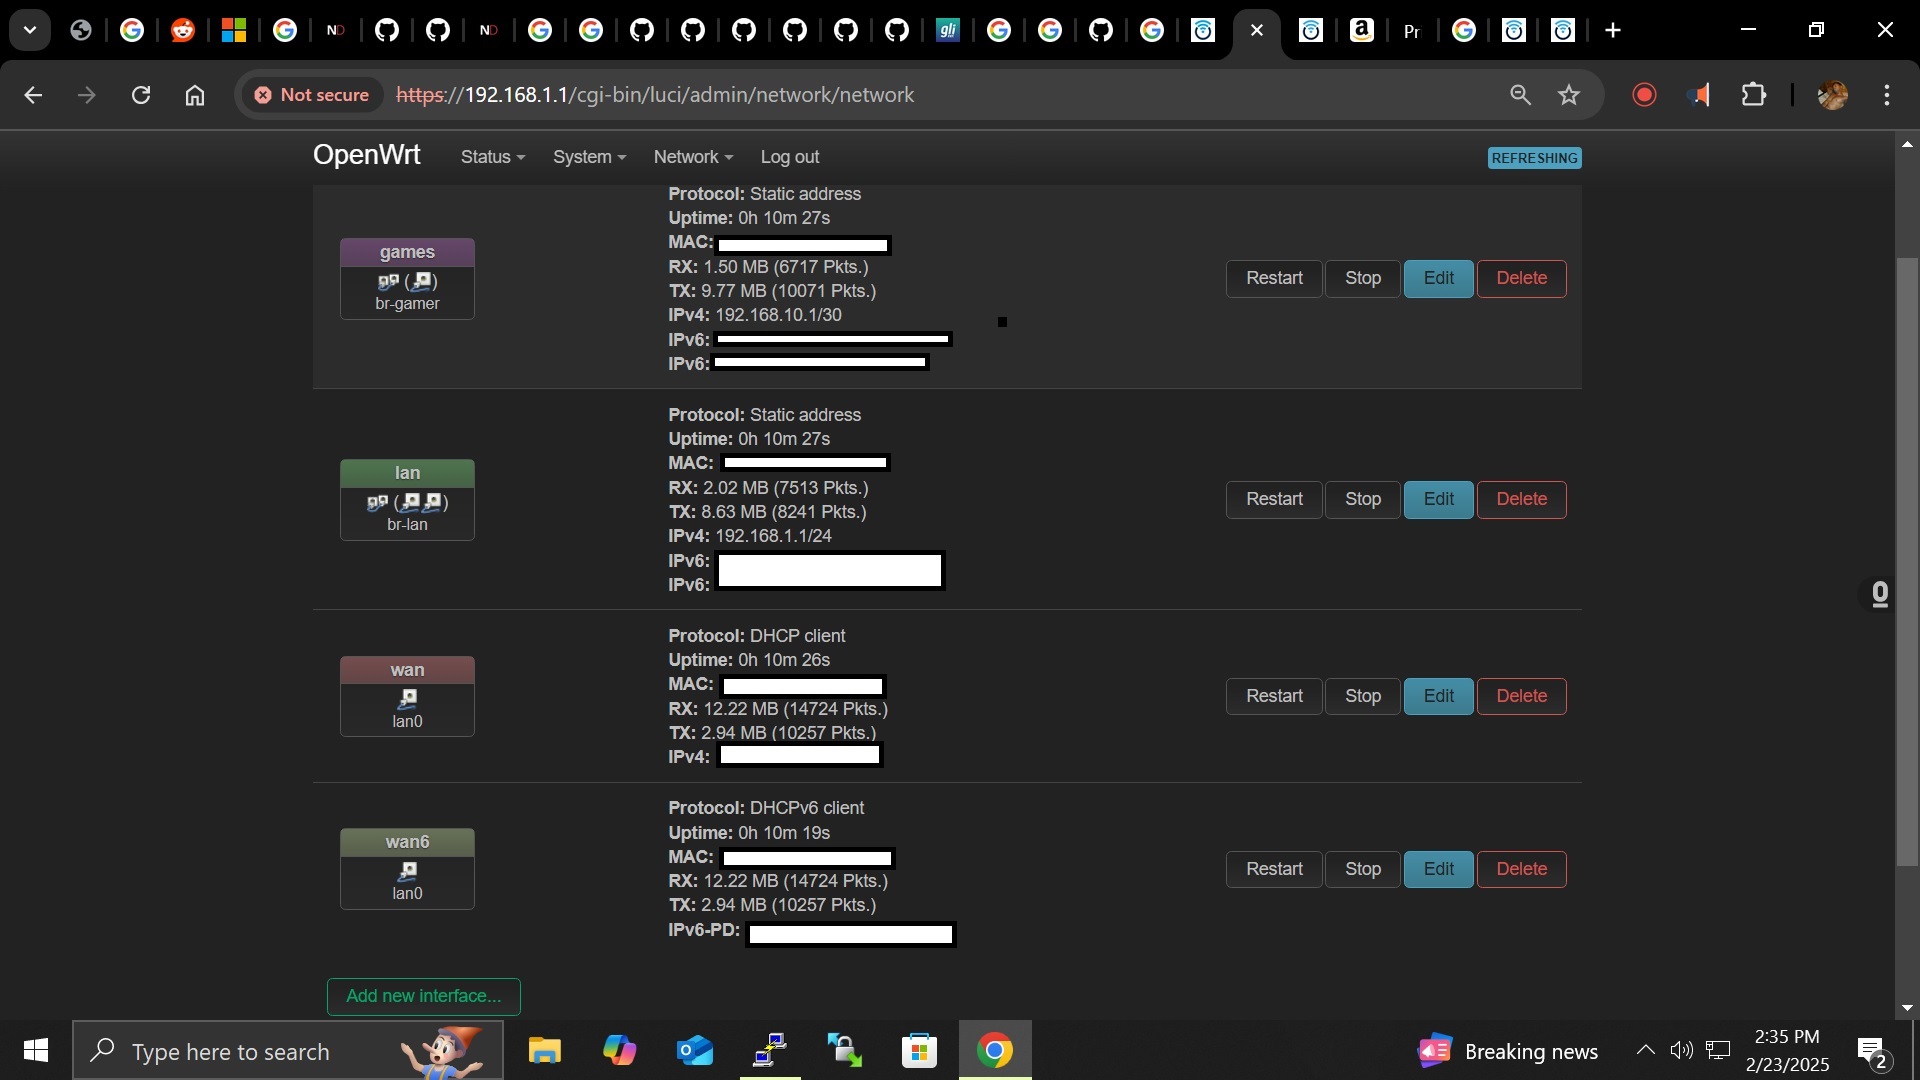
Task: Click Add new interface button
Action: pos(422,996)
